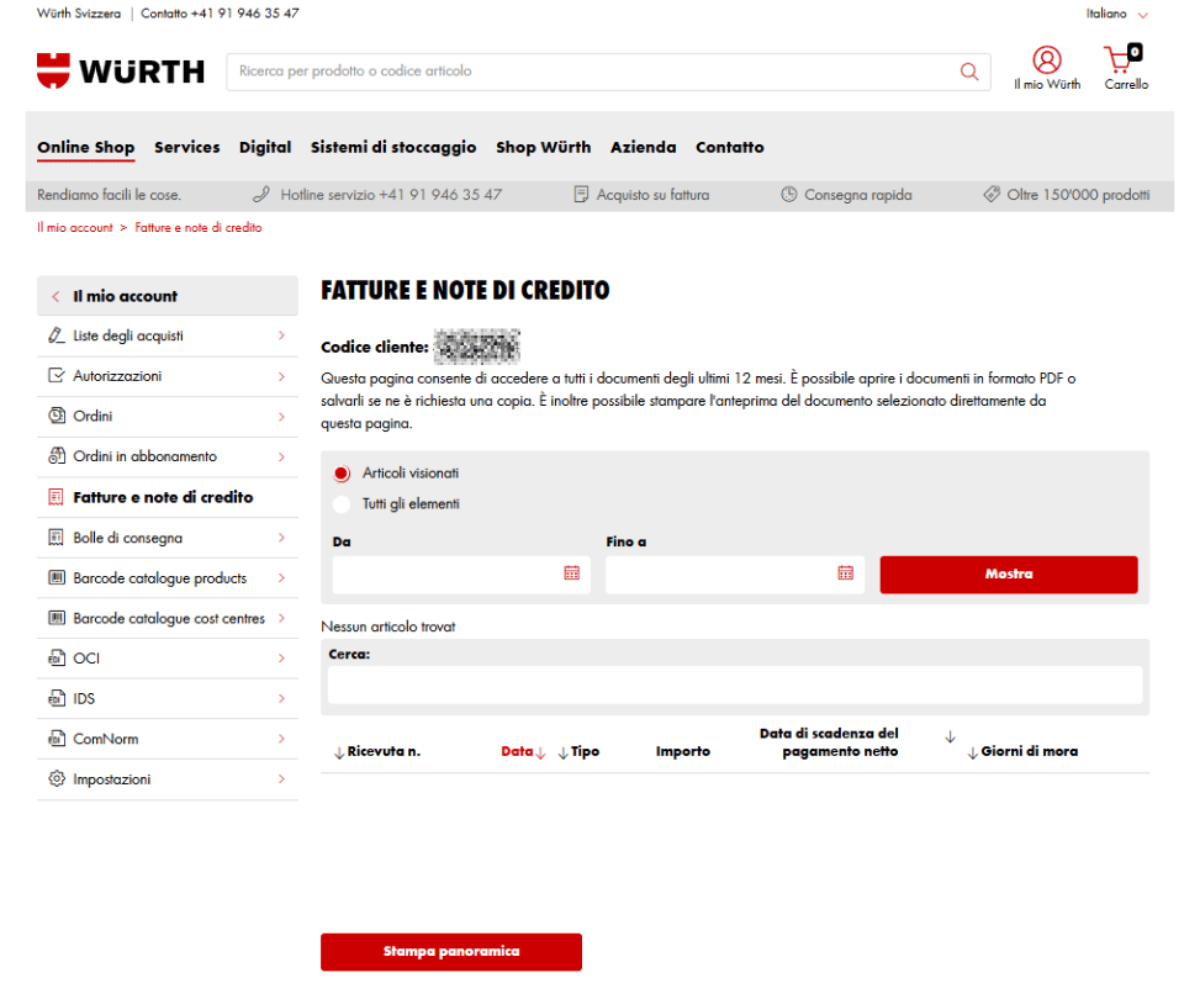Sort by the Tipo column arrow

[563, 752]
